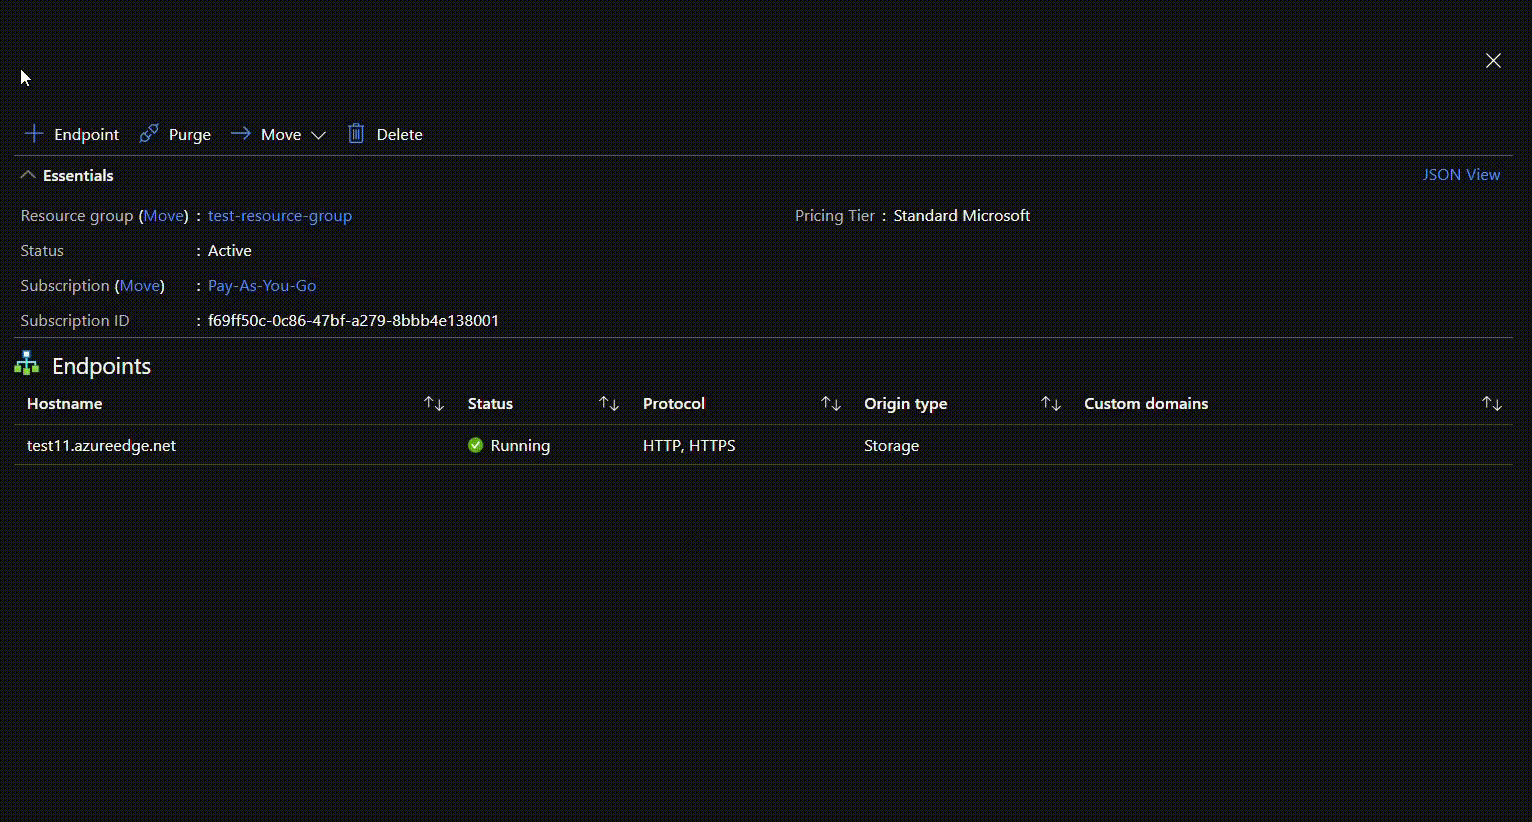Click the plus icon to add Endpoint
This screenshot has height=822, width=1532.
click(x=34, y=134)
